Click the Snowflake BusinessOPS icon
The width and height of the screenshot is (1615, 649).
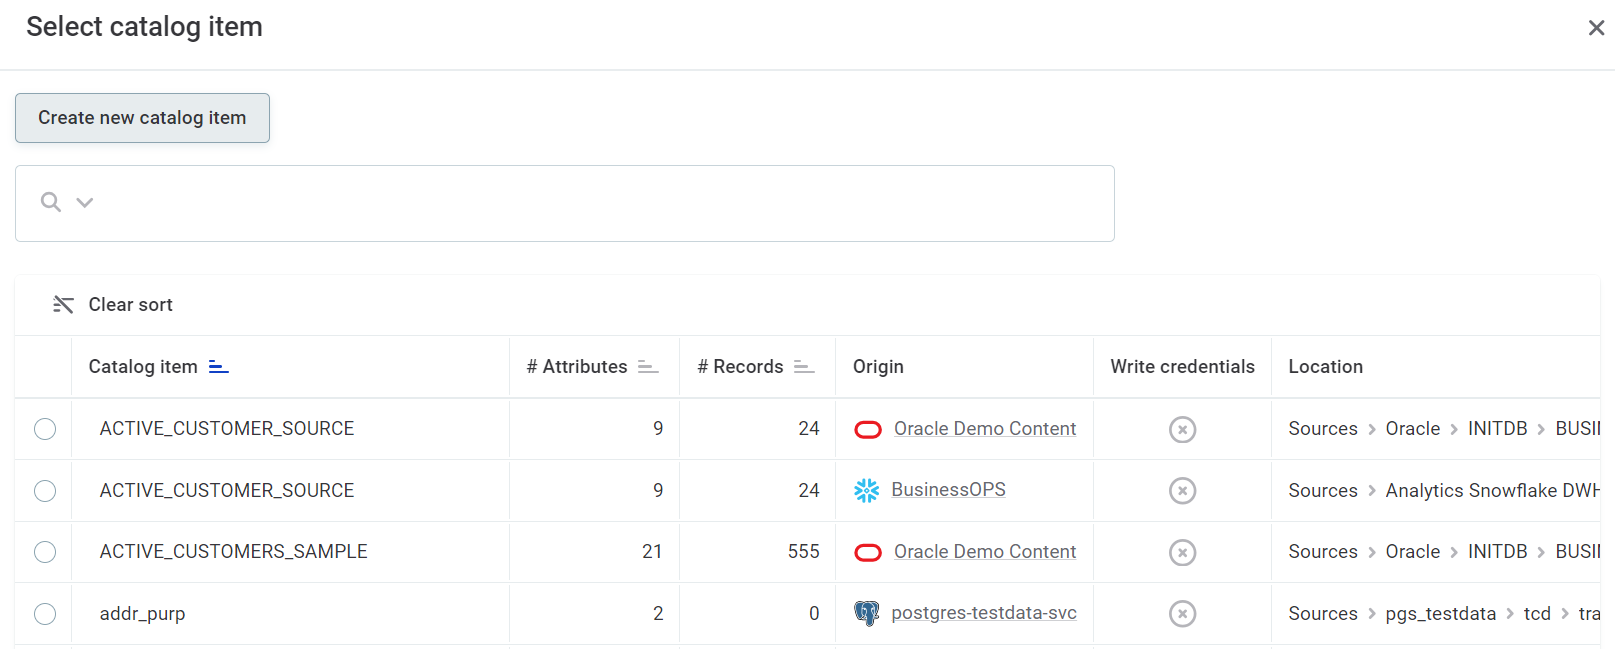[x=866, y=491]
